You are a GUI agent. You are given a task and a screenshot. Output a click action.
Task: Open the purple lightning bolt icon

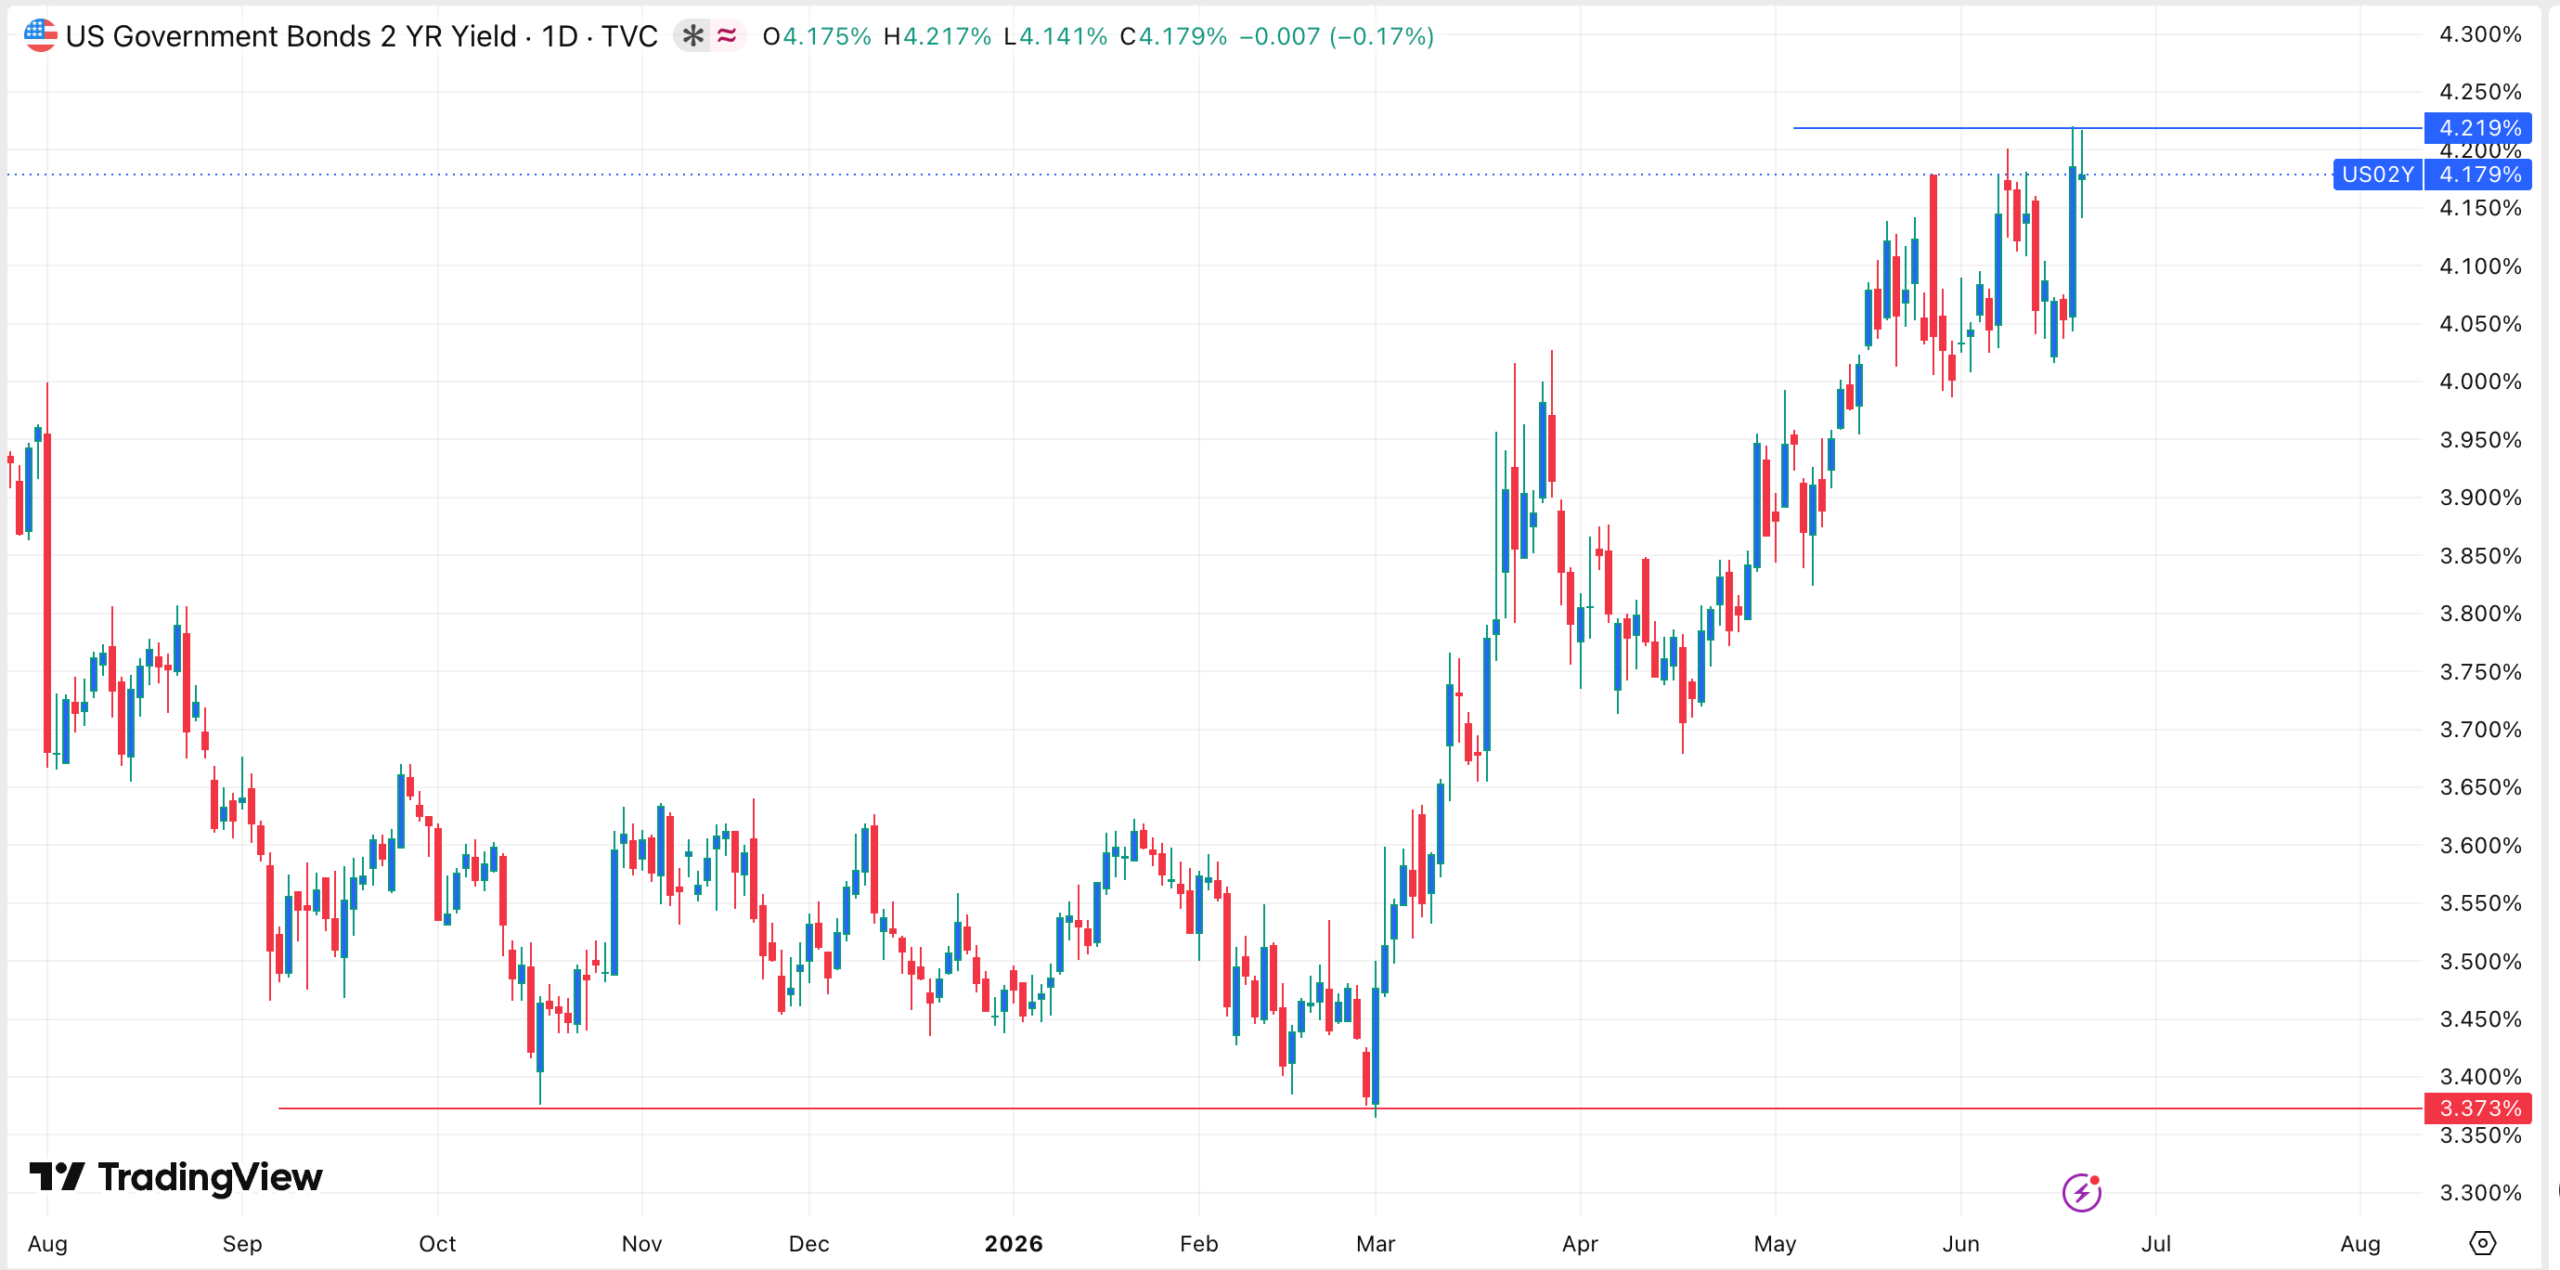[x=2082, y=1192]
